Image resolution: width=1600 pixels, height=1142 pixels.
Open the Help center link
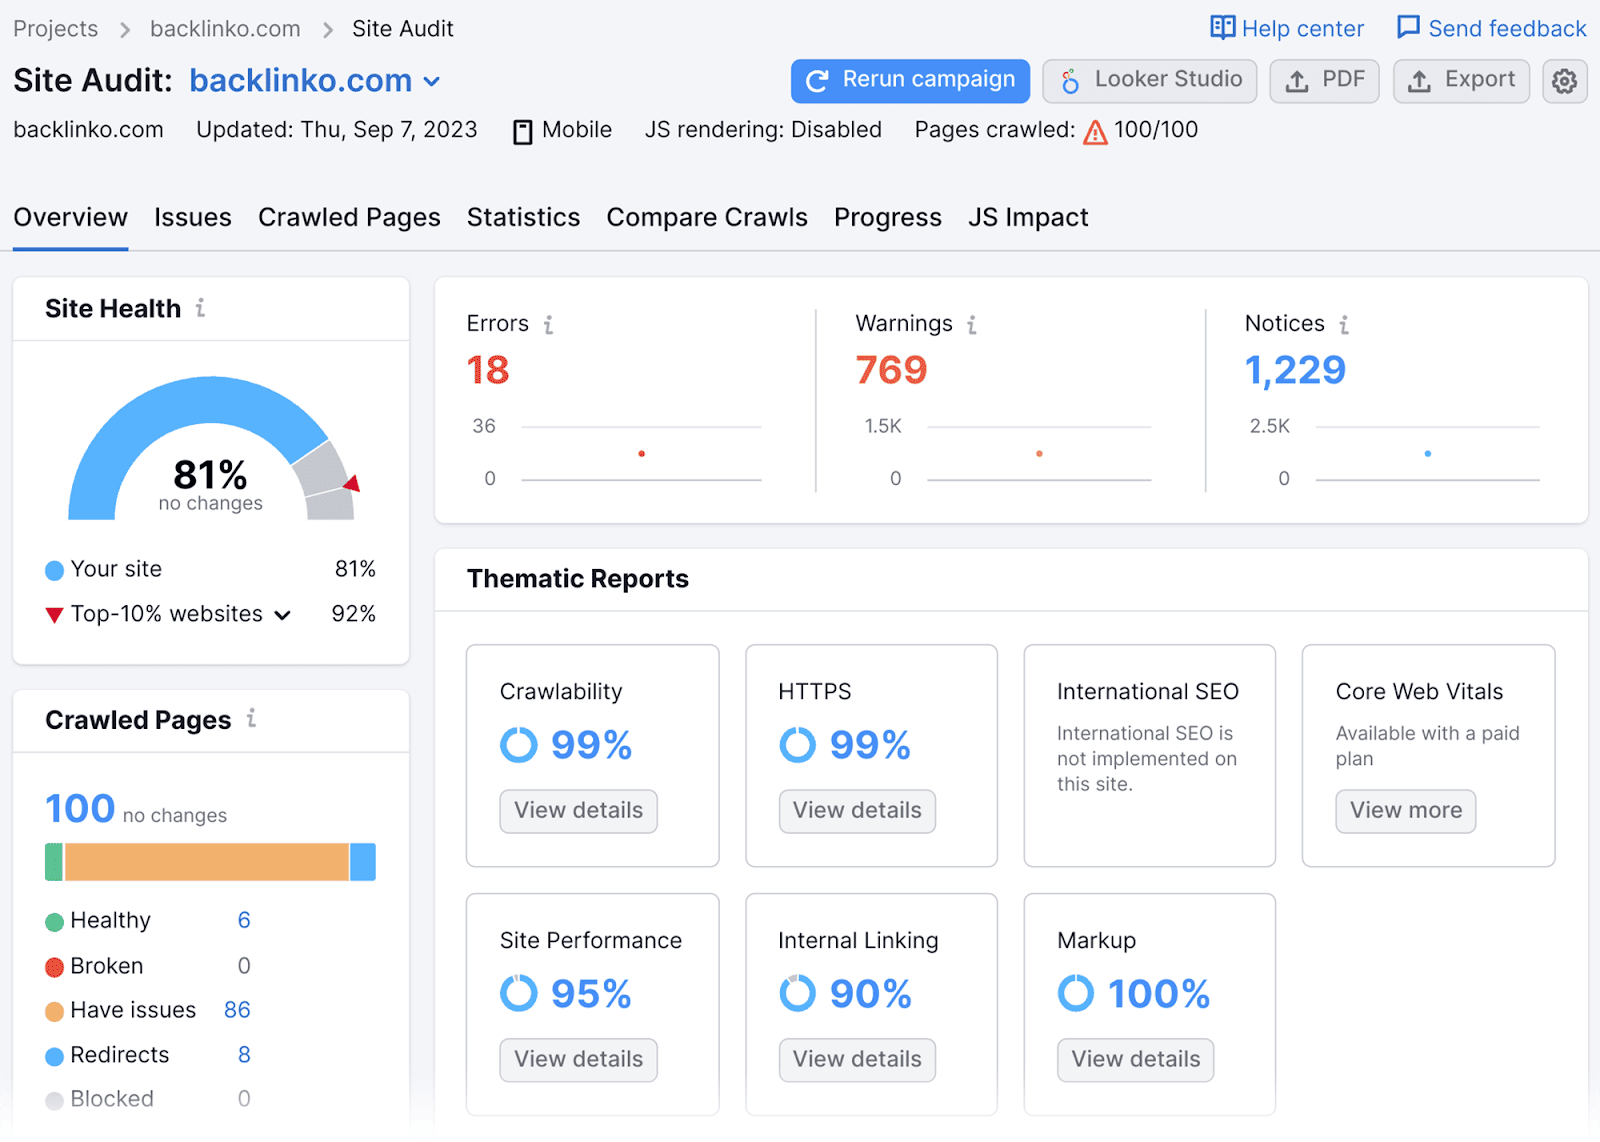1302,29
